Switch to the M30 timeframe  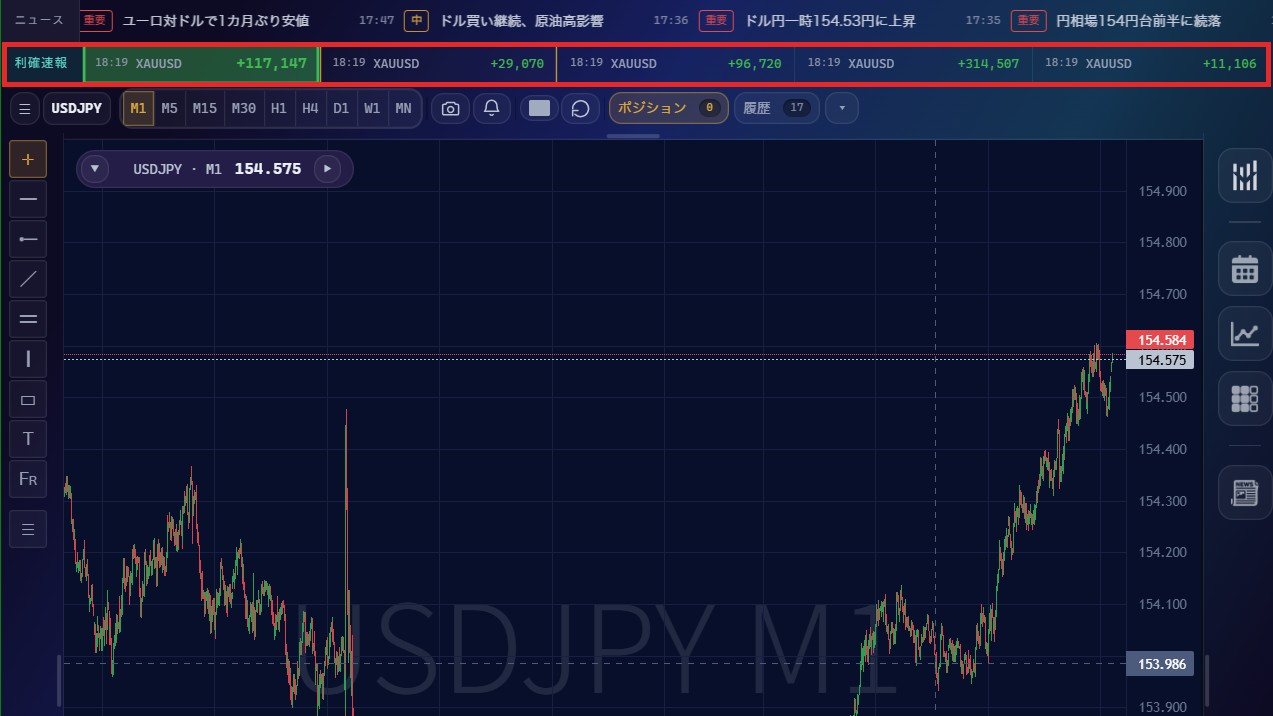pyautogui.click(x=243, y=108)
